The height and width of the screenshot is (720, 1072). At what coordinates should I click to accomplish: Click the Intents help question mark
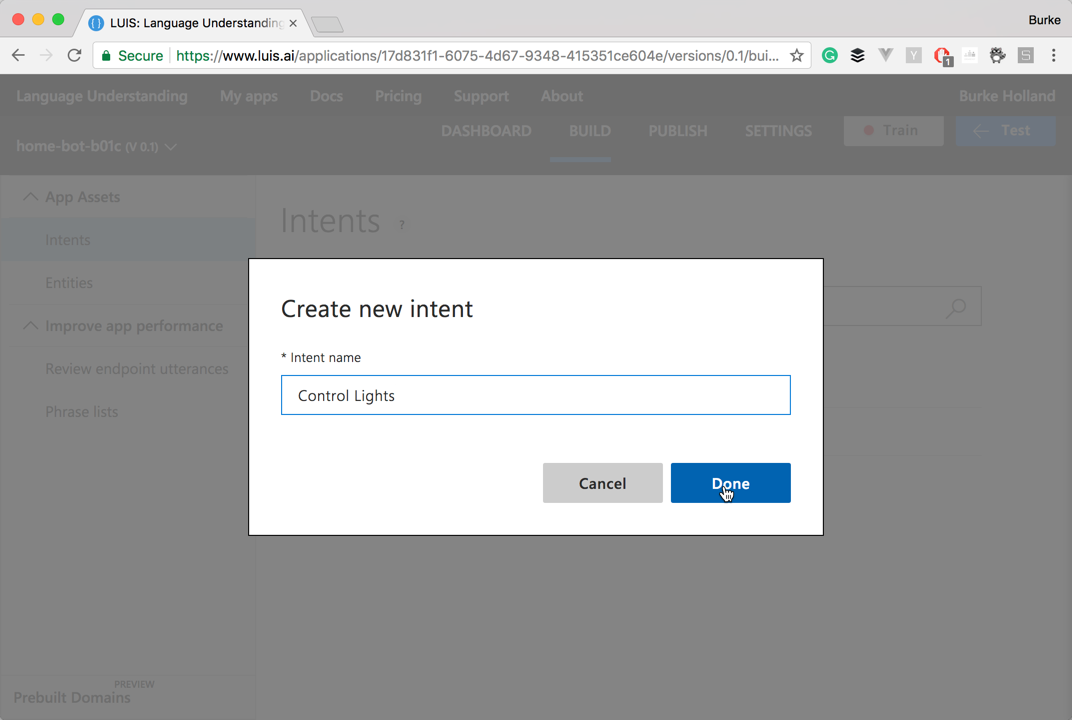pyautogui.click(x=402, y=225)
